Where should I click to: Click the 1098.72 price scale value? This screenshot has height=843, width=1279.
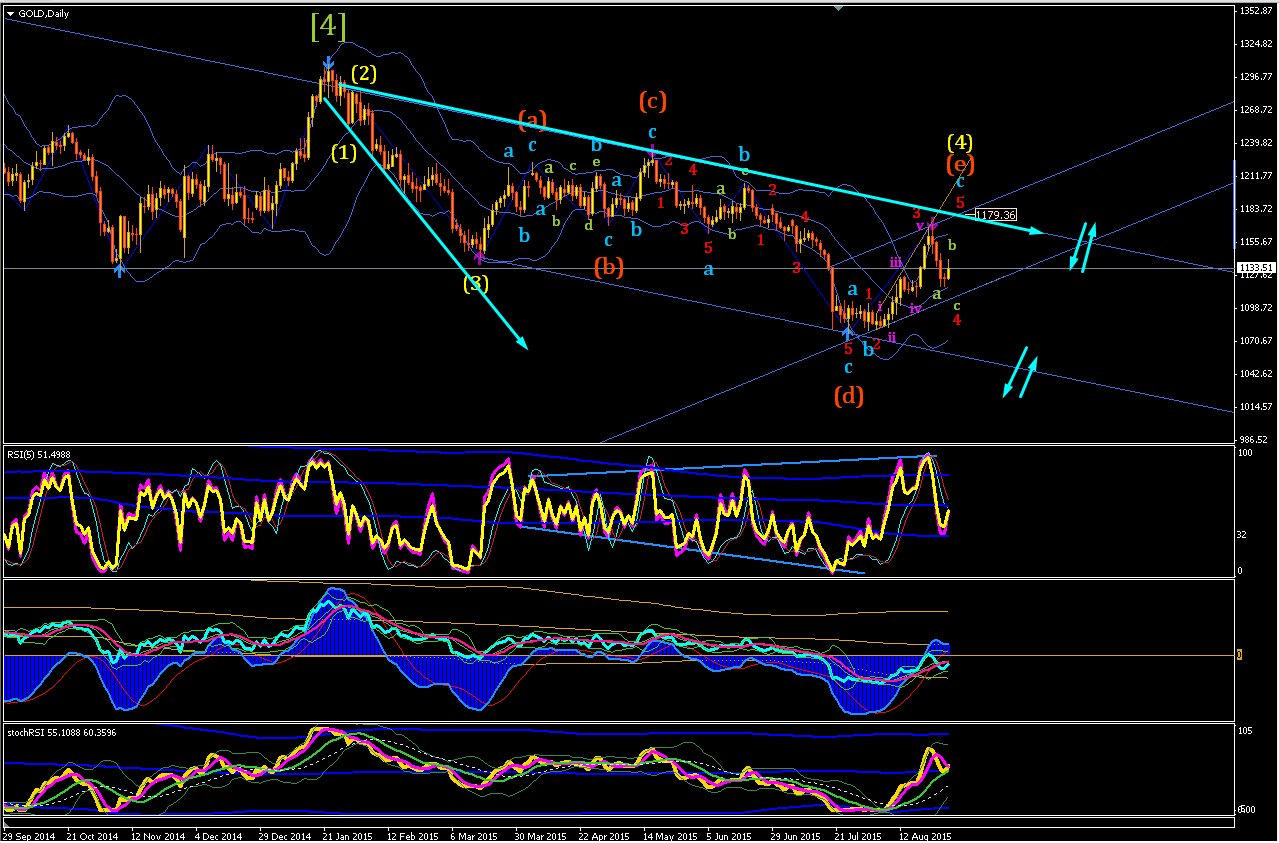click(x=1254, y=308)
